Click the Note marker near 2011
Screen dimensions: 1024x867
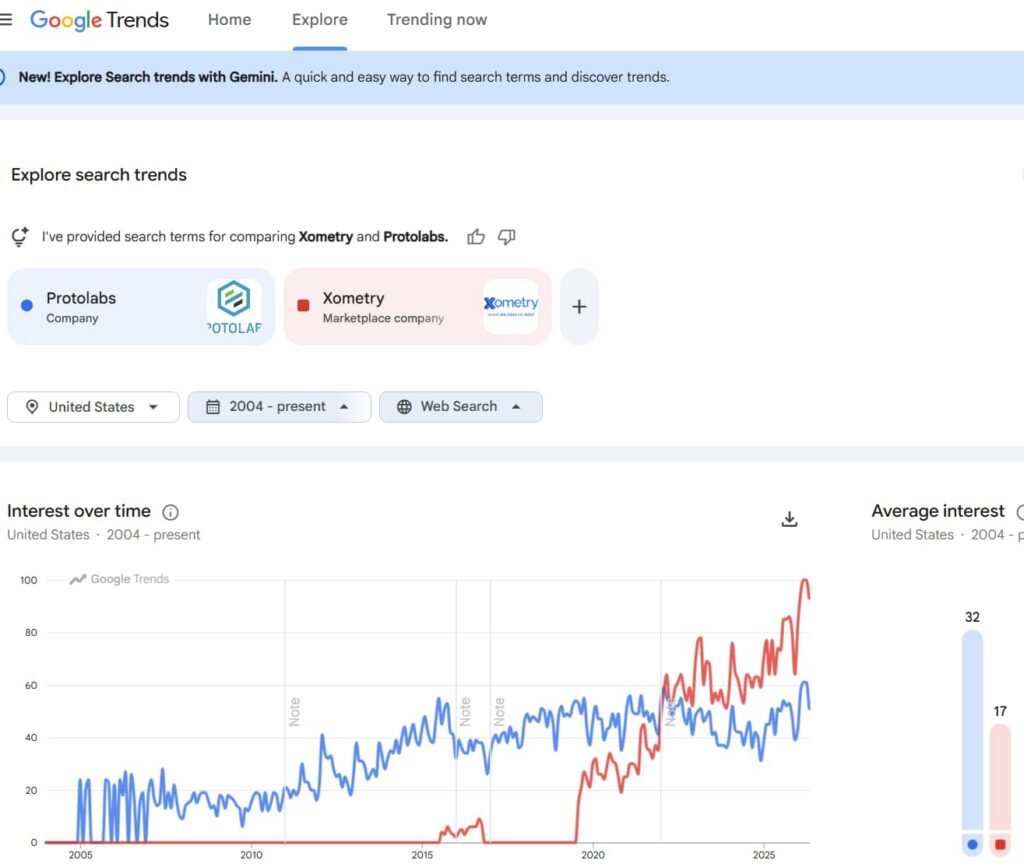click(x=295, y=712)
